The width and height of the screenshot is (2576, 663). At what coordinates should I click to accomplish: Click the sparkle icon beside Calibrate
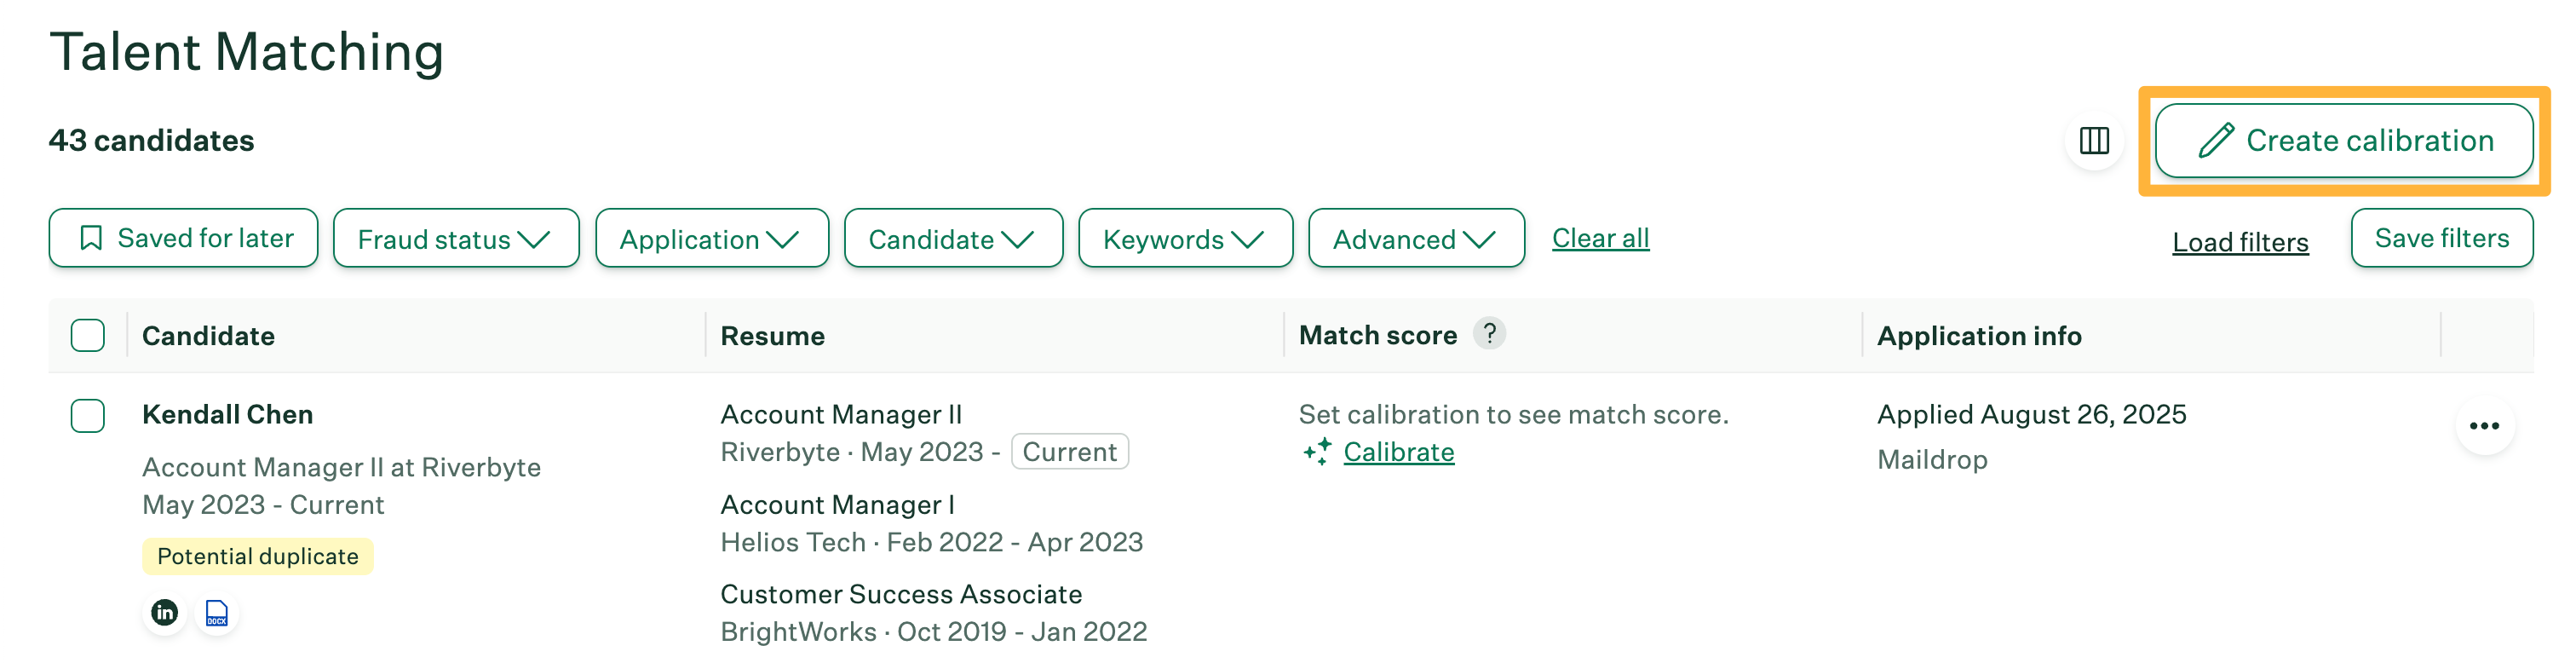tap(1317, 452)
